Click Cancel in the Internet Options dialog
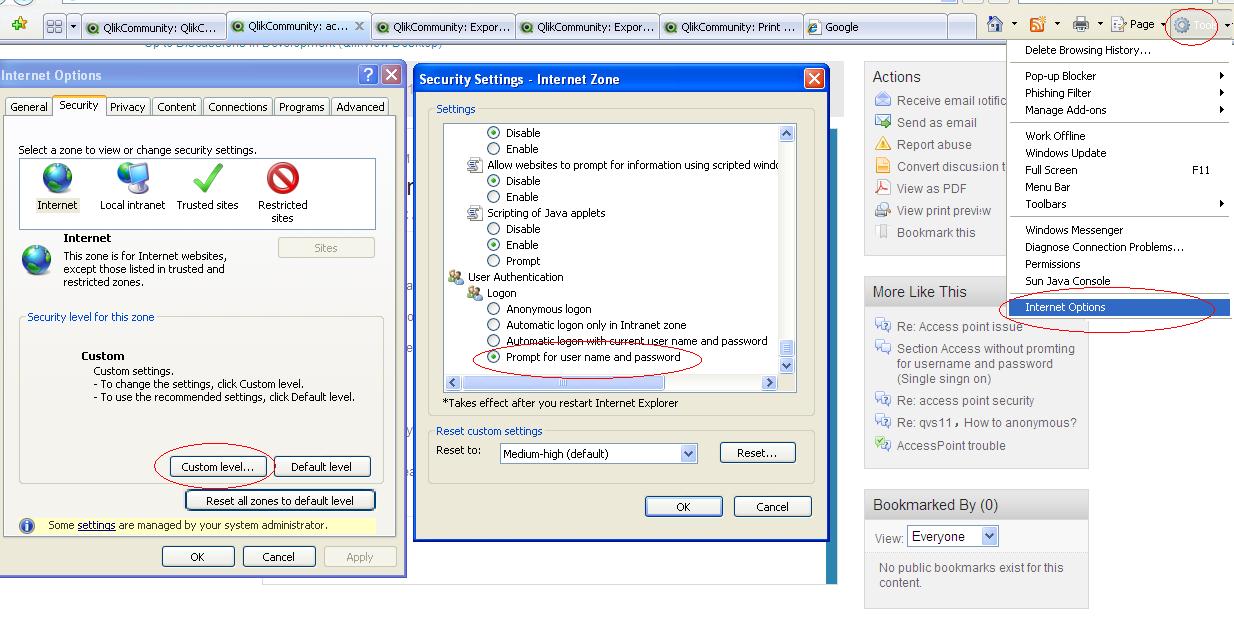The width and height of the screenshot is (1234, 621). click(278, 557)
